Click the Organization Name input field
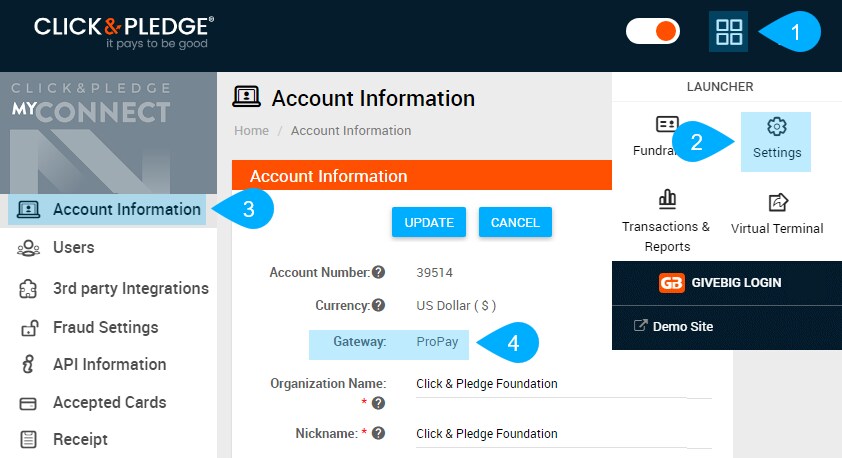Image resolution: width=842 pixels, height=458 pixels. (563, 384)
